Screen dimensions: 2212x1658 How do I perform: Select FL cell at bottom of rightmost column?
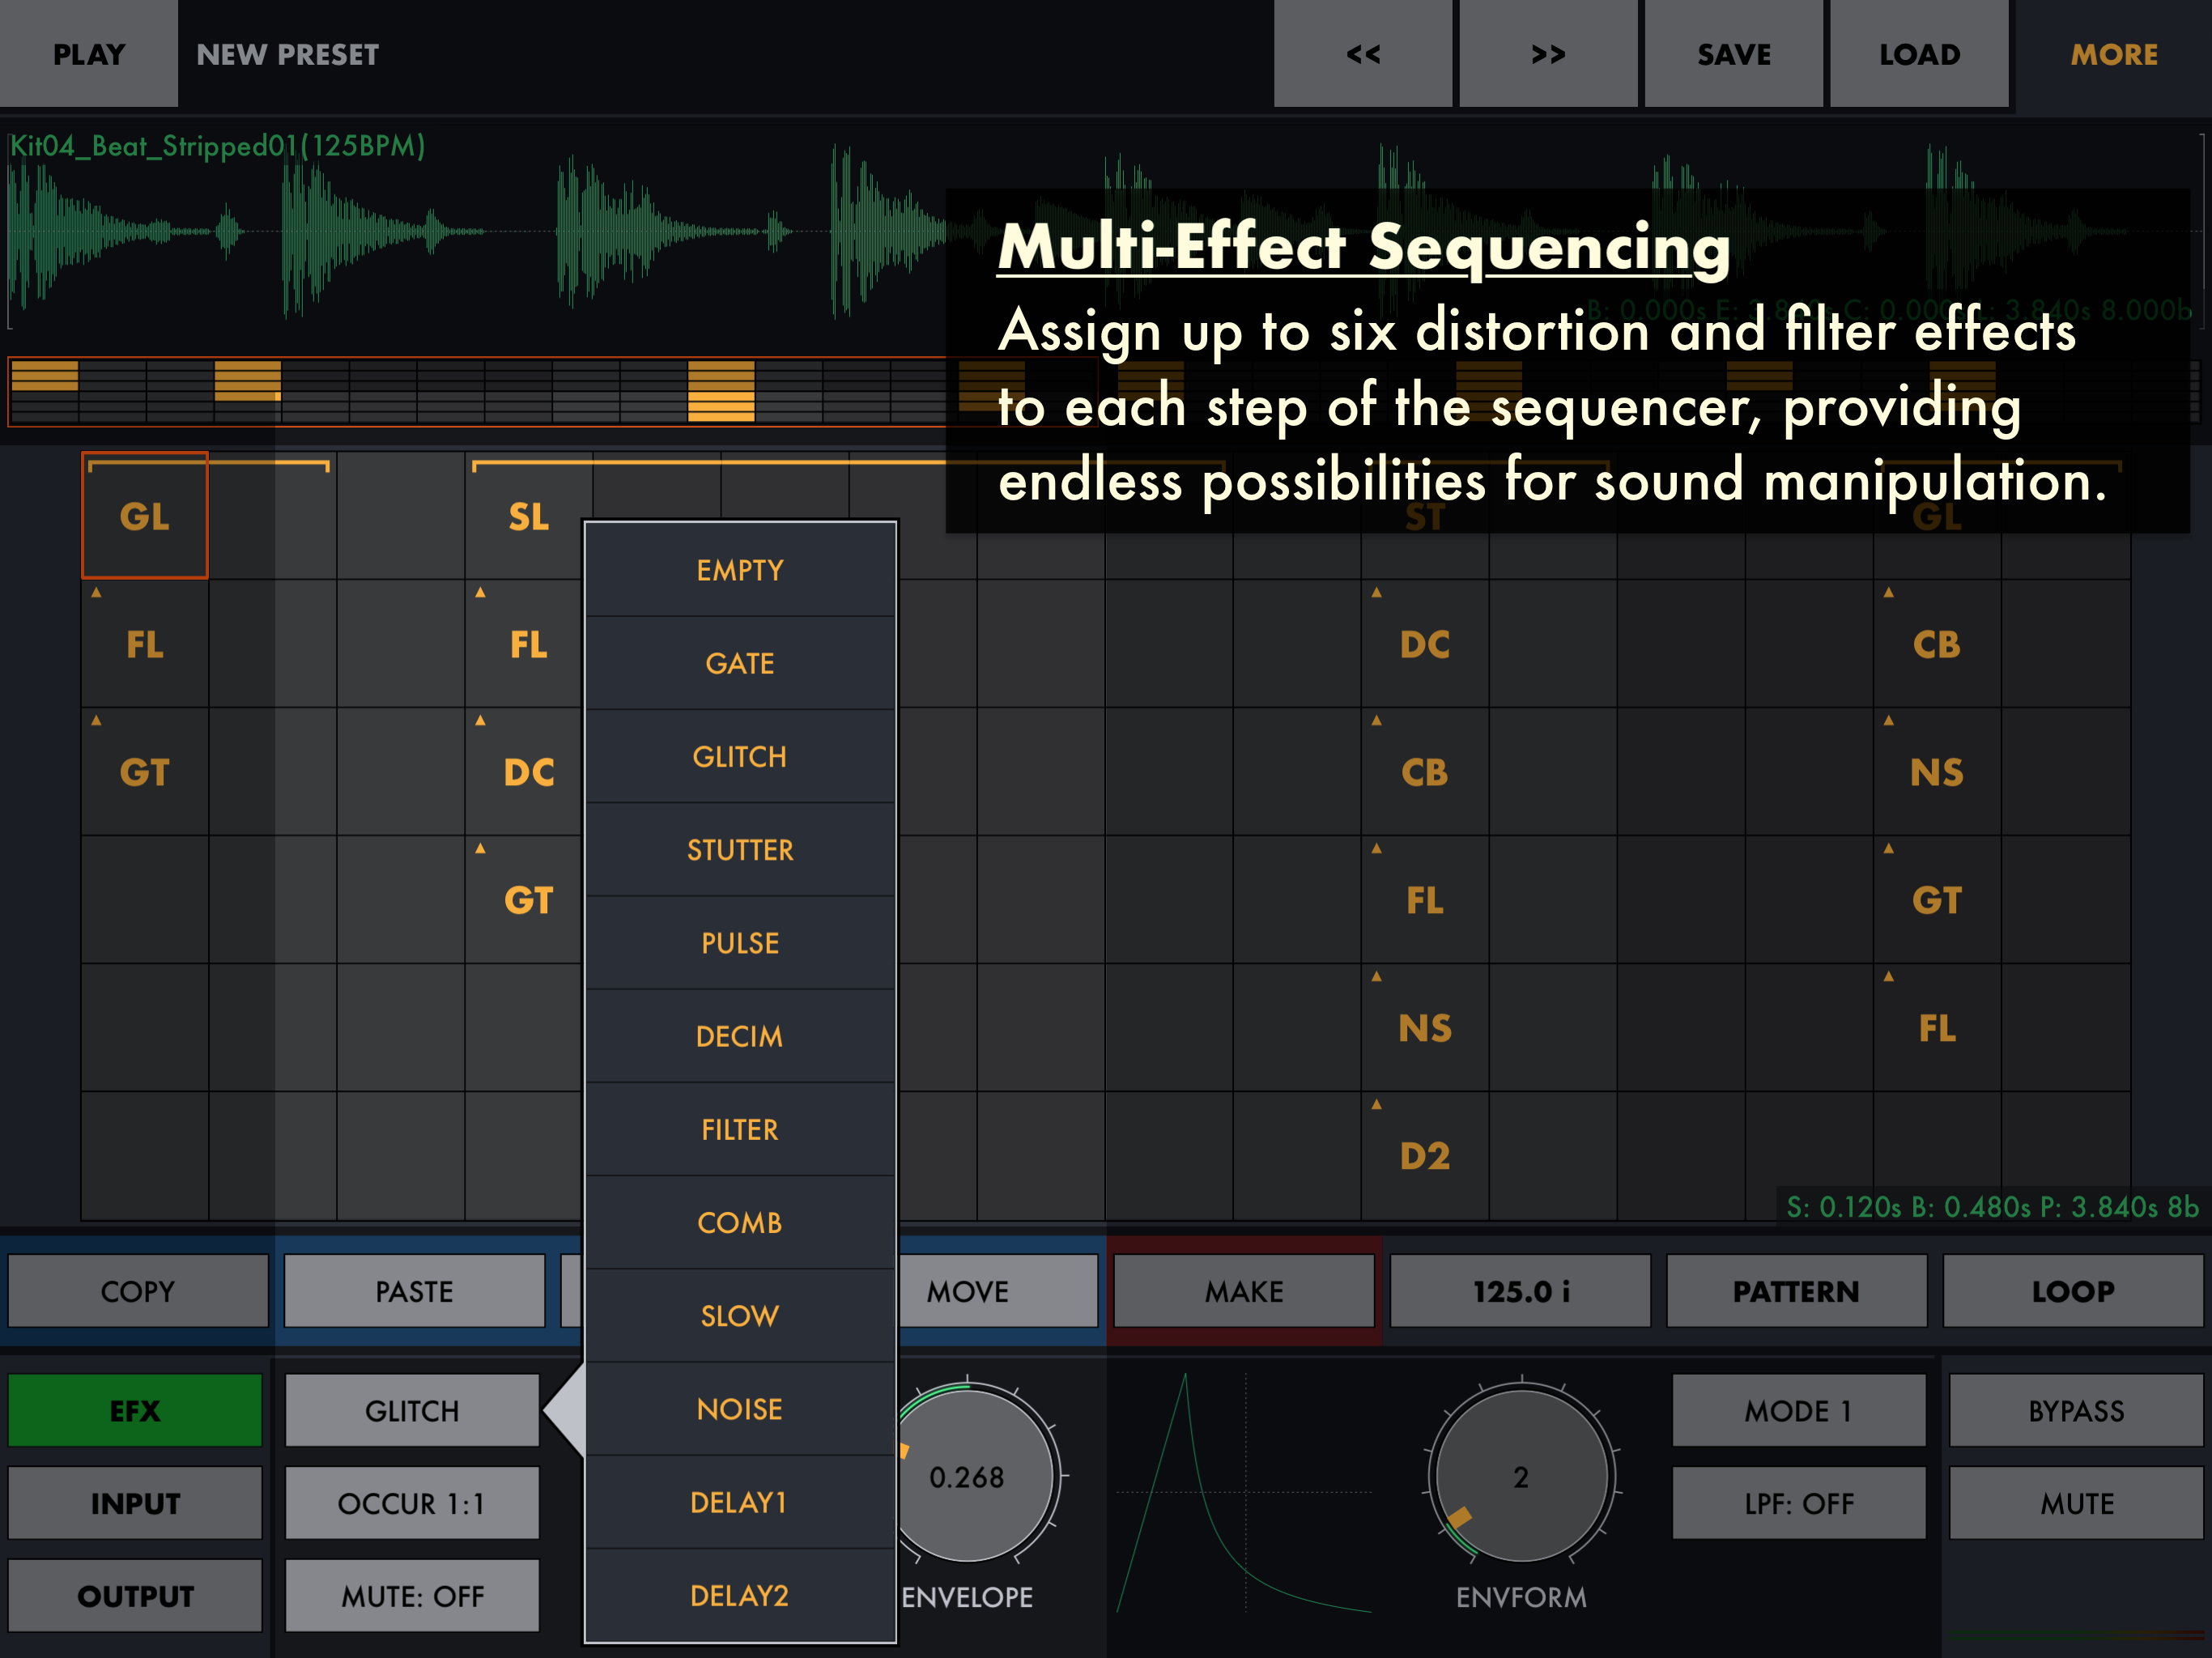pyautogui.click(x=1937, y=1028)
